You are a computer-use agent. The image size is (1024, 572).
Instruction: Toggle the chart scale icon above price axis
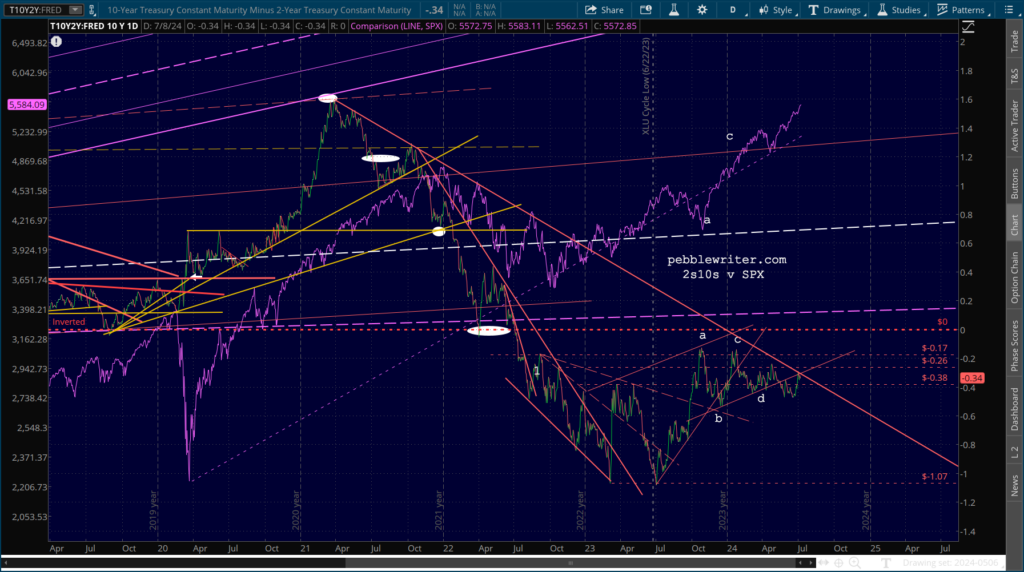(968, 27)
